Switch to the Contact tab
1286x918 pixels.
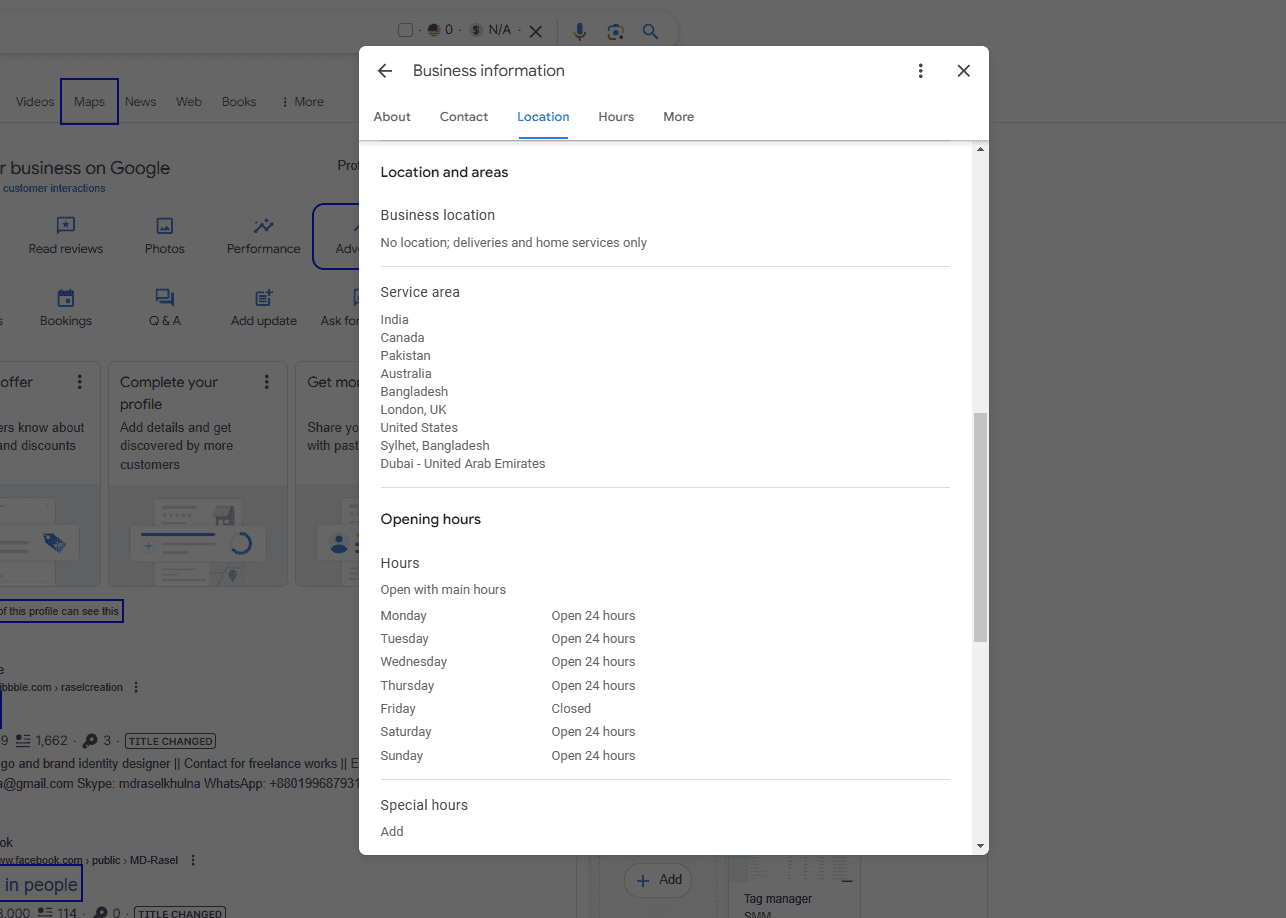click(x=464, y=117)
